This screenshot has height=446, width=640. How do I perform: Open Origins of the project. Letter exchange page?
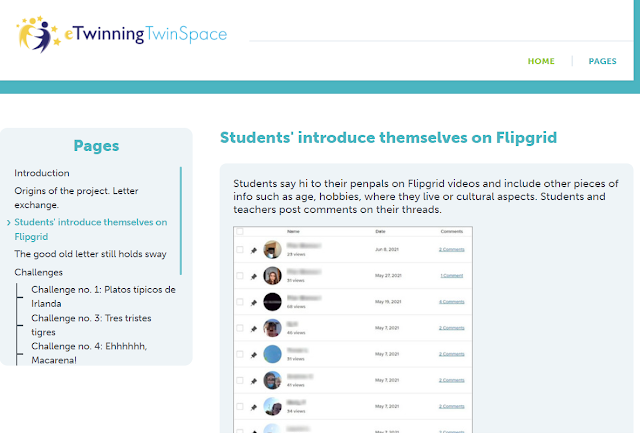(x=76, y=198)
